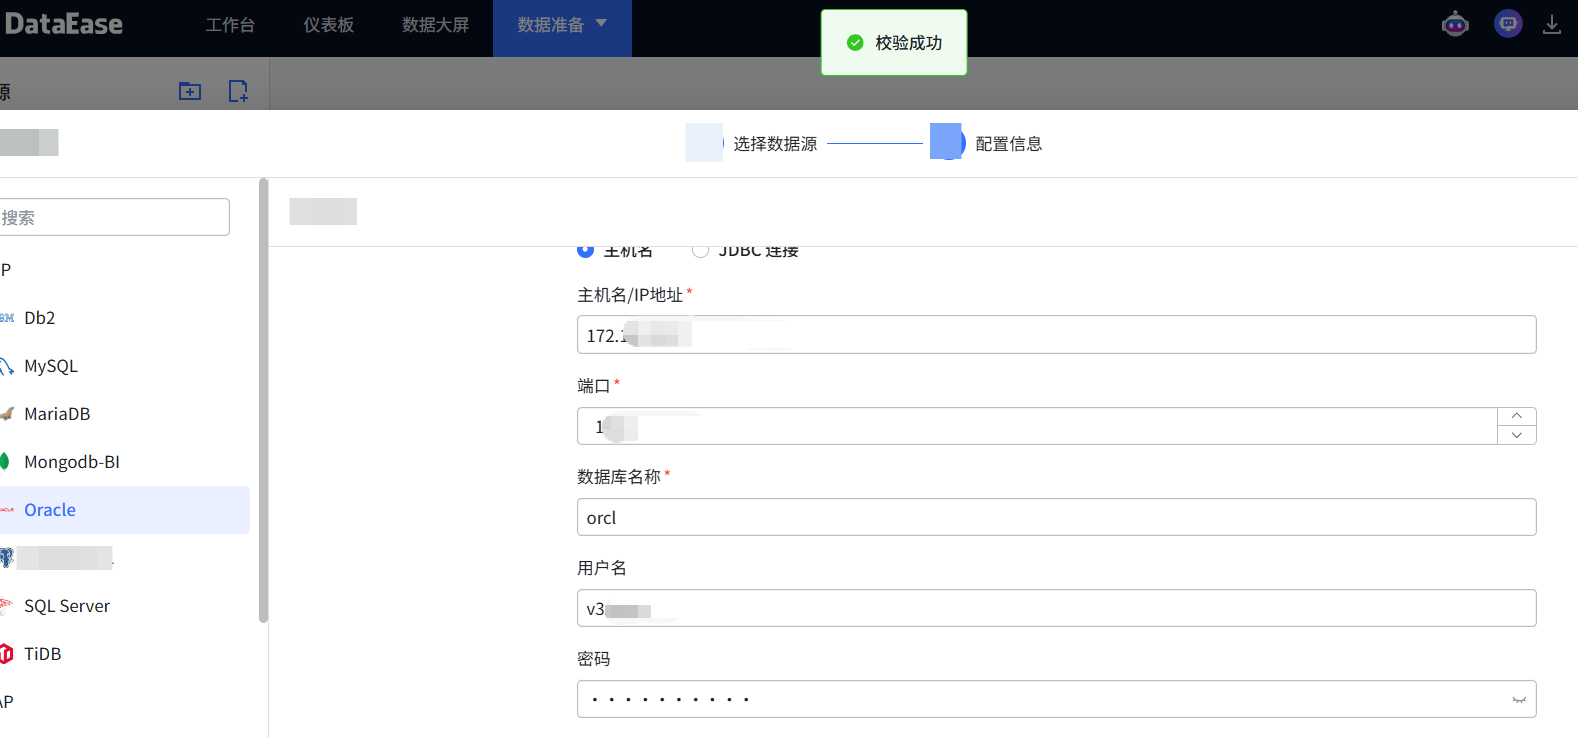This screenshot has height=738, width=1578.
Task: Open the 工作台 menu
Action: (230, 25)
